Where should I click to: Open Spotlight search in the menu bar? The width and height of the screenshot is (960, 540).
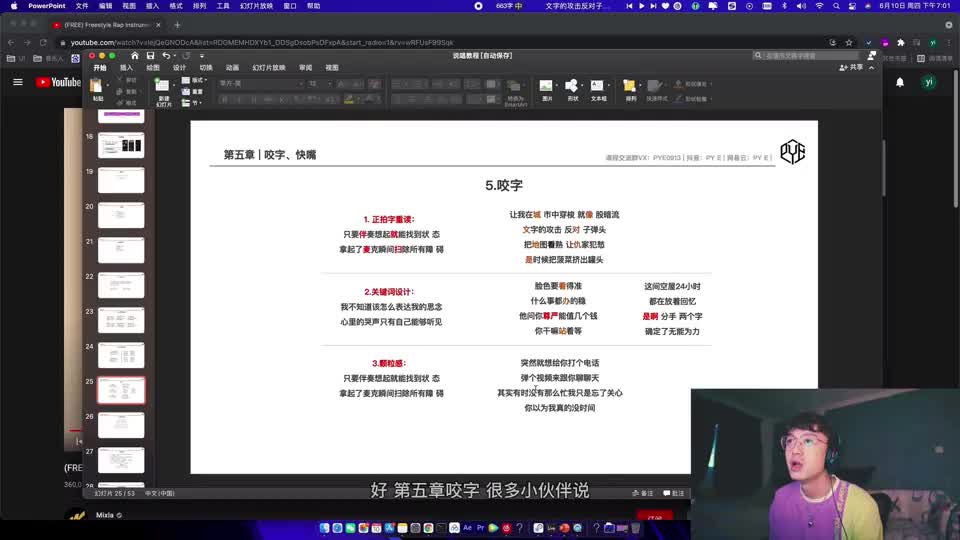coord(836,6)
